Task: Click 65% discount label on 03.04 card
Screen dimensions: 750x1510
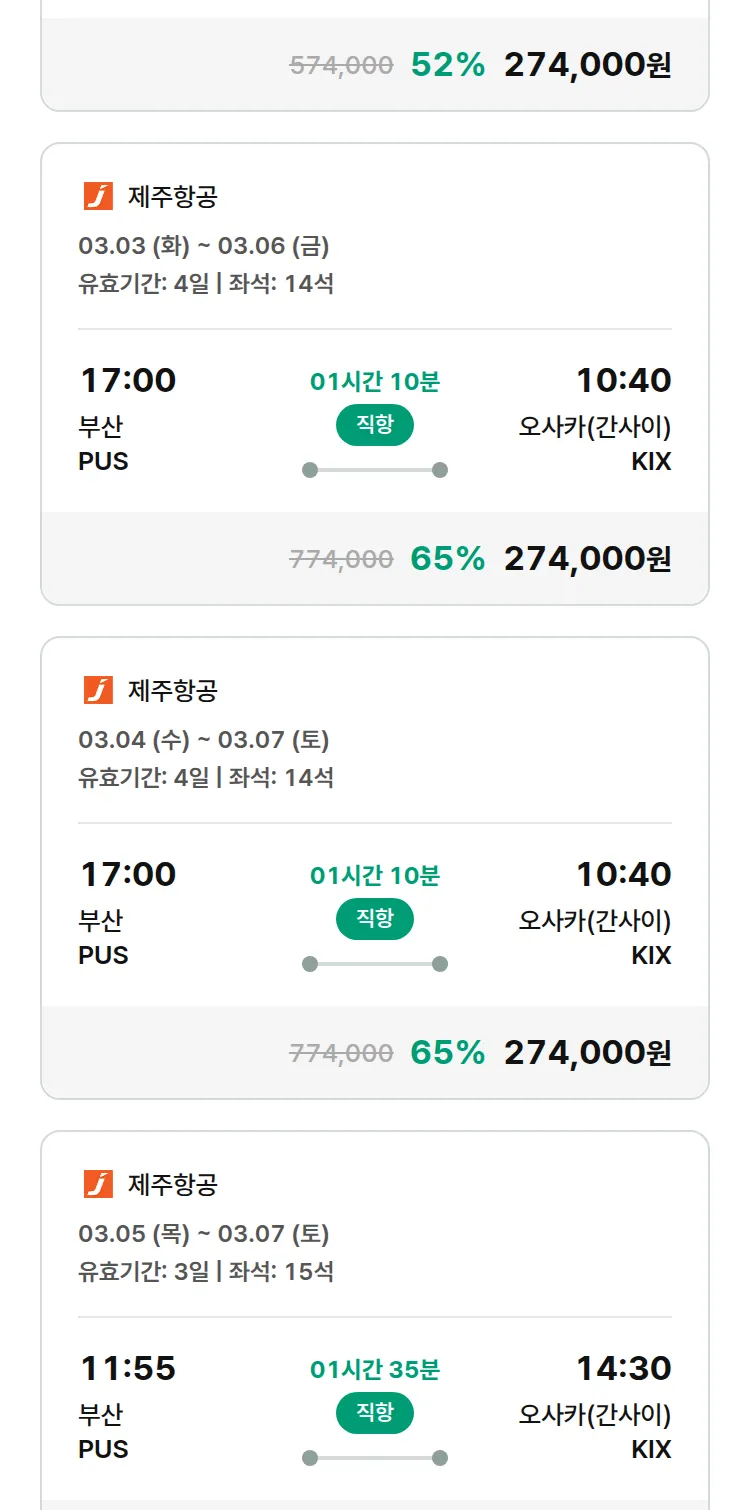Action: [x=447, y=1053]
